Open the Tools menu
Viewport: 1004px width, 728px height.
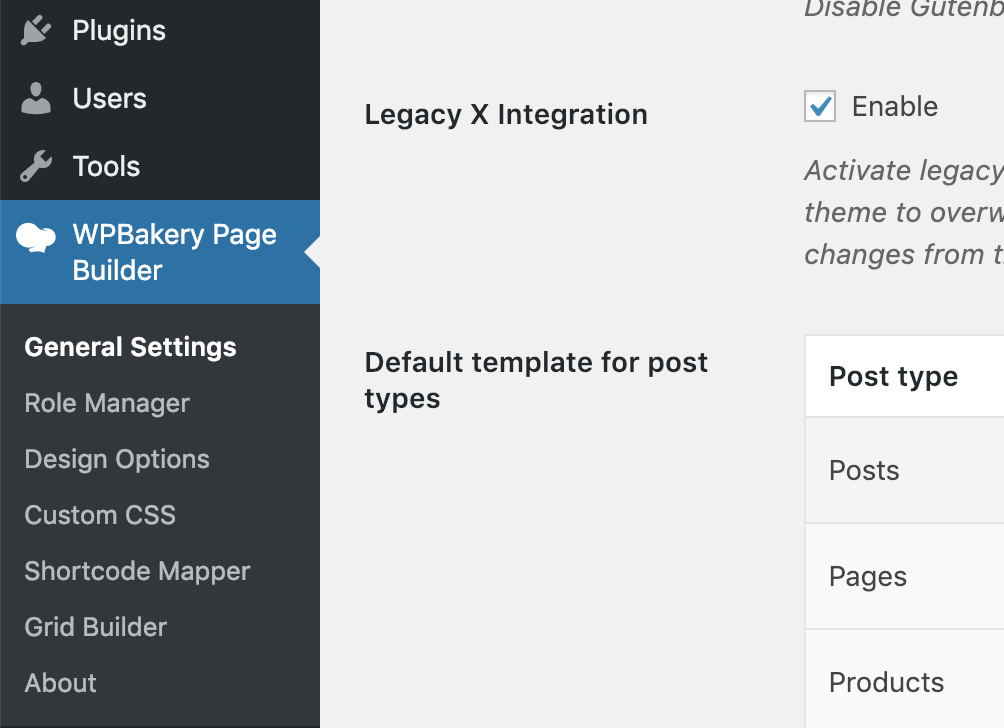[160, 166]
